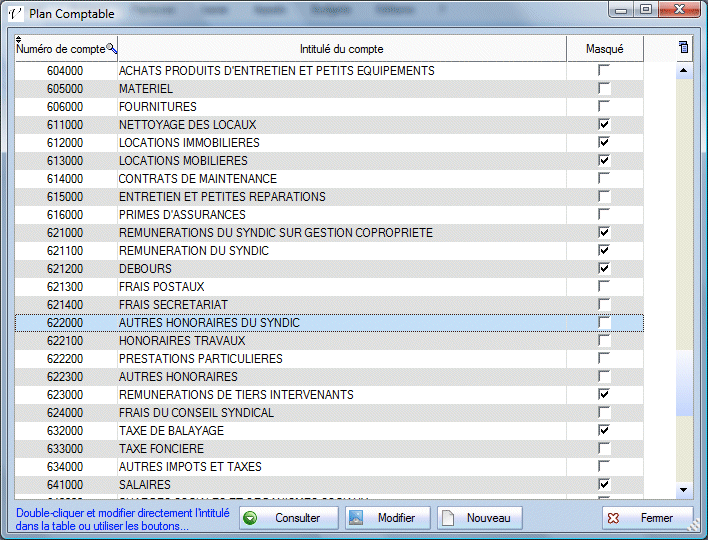Click the Plan Comptable window title icon
This screenshot has height=540, width=708.
pyautogui.click(x=15, y=14)
